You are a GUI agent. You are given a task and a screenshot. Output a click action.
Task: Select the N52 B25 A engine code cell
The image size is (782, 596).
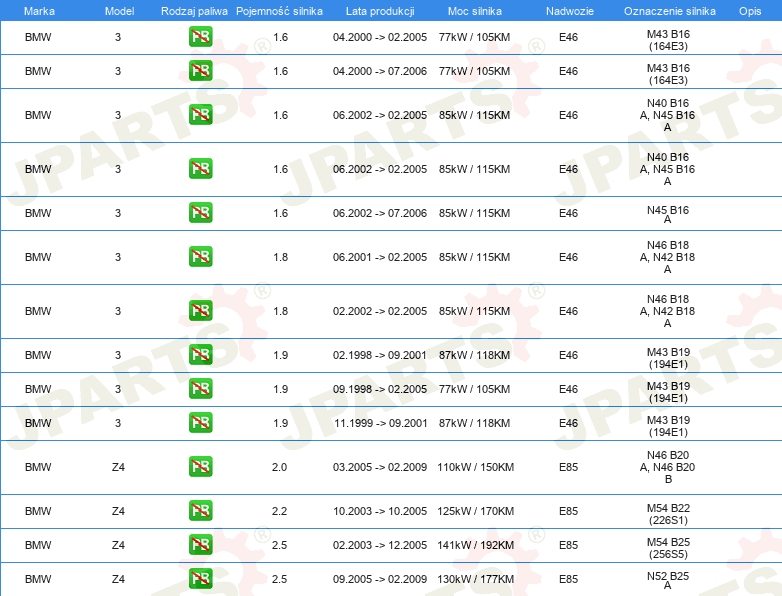(x=667, y=580)
